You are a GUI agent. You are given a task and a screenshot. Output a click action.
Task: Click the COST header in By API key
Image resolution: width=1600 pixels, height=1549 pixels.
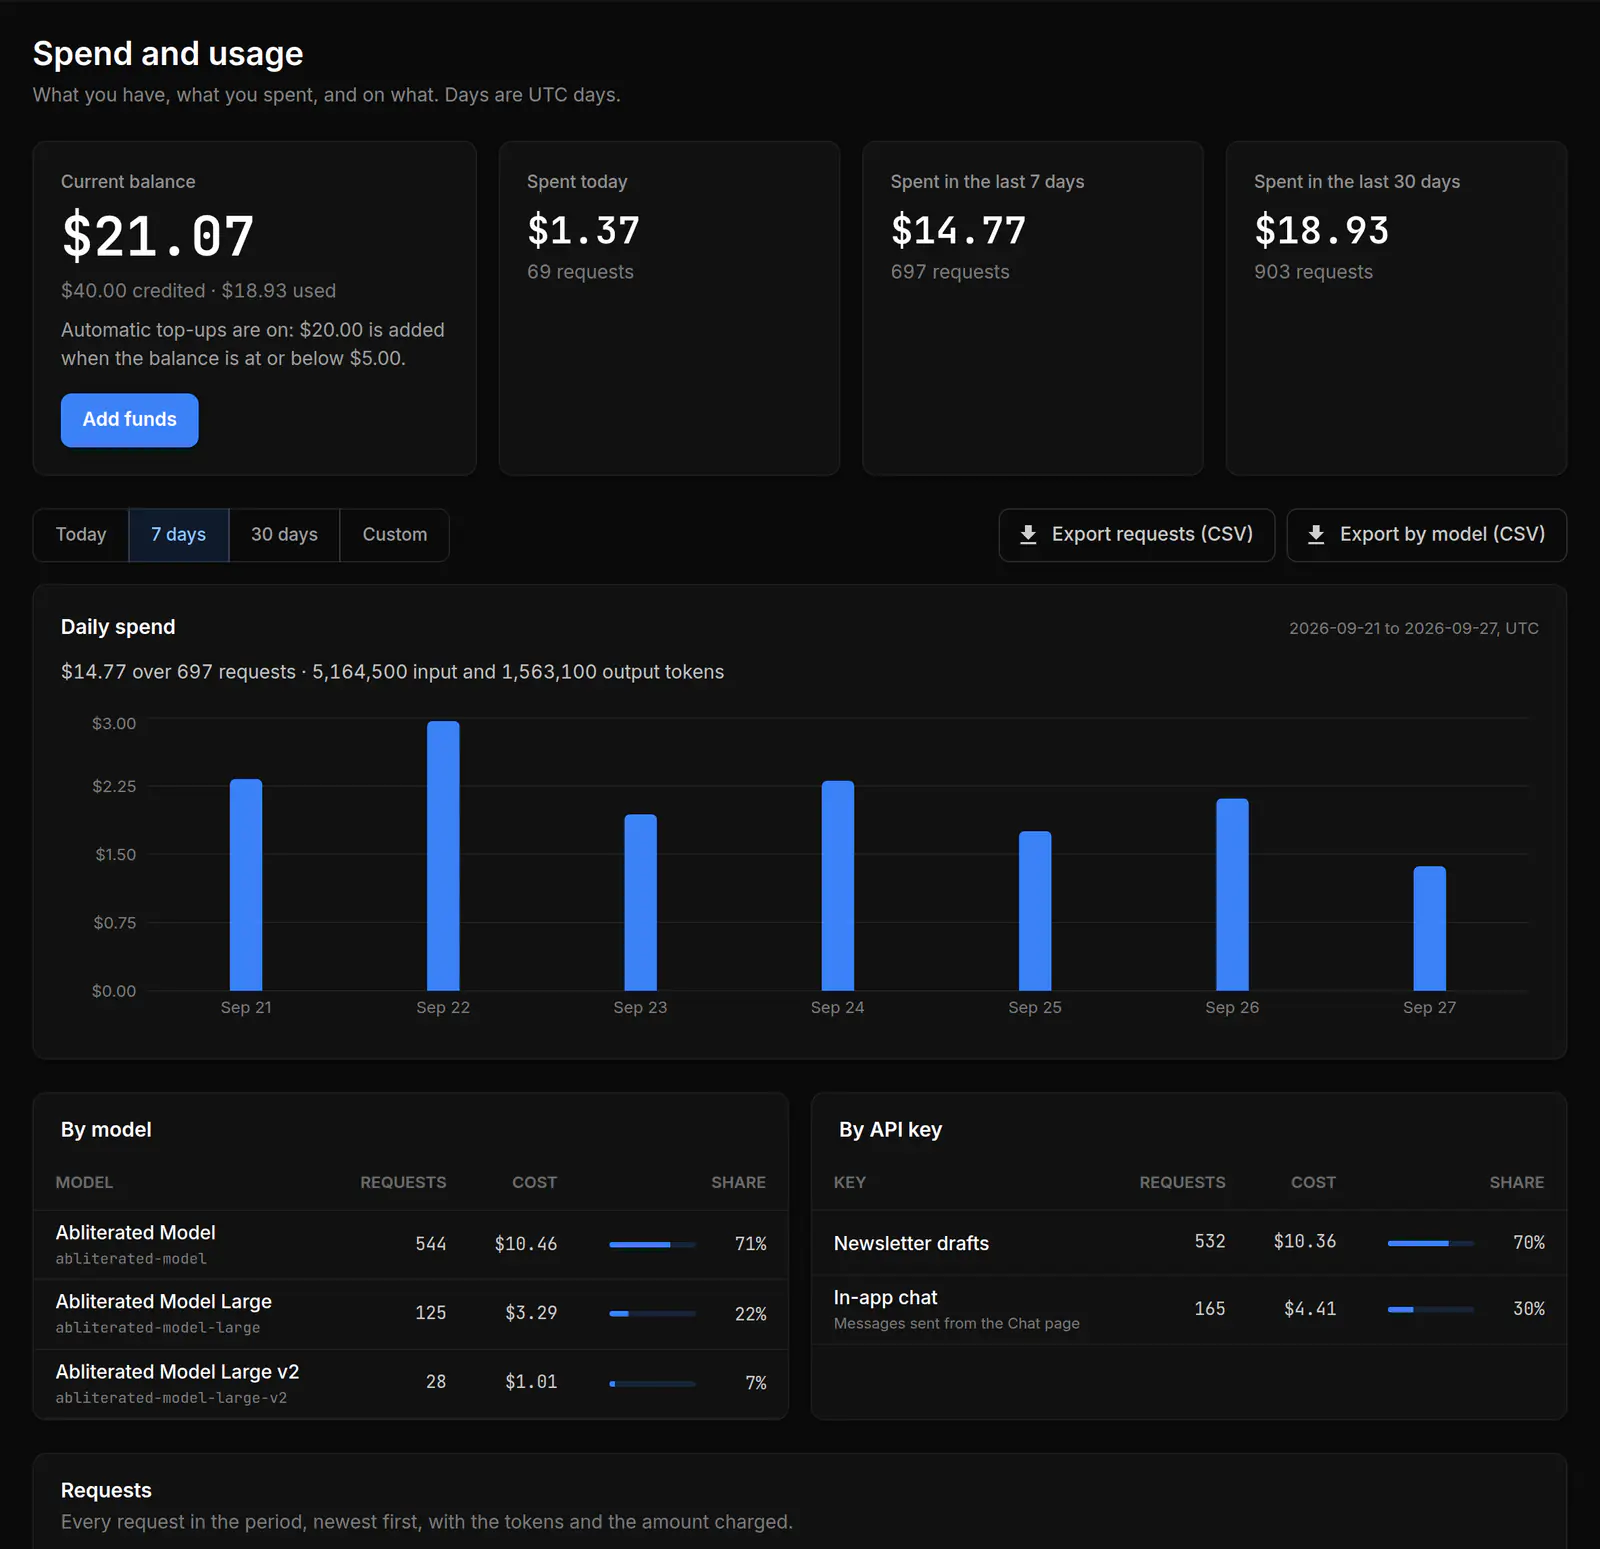[x=1313, y=1183]
